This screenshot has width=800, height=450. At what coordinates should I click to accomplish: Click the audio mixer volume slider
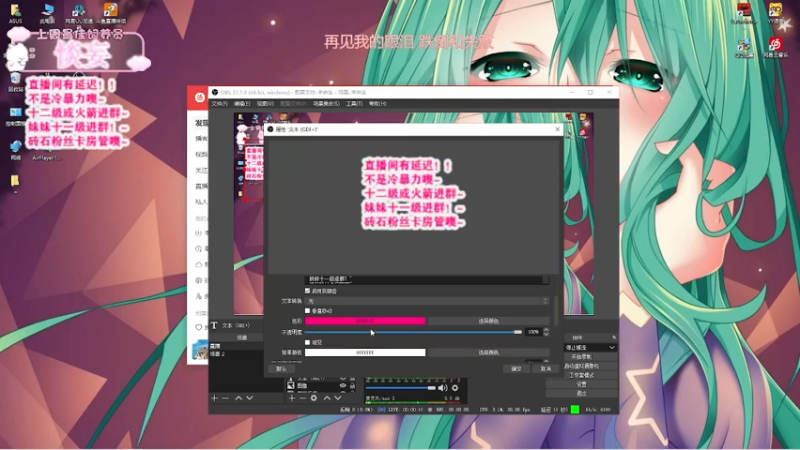point(401,388)
